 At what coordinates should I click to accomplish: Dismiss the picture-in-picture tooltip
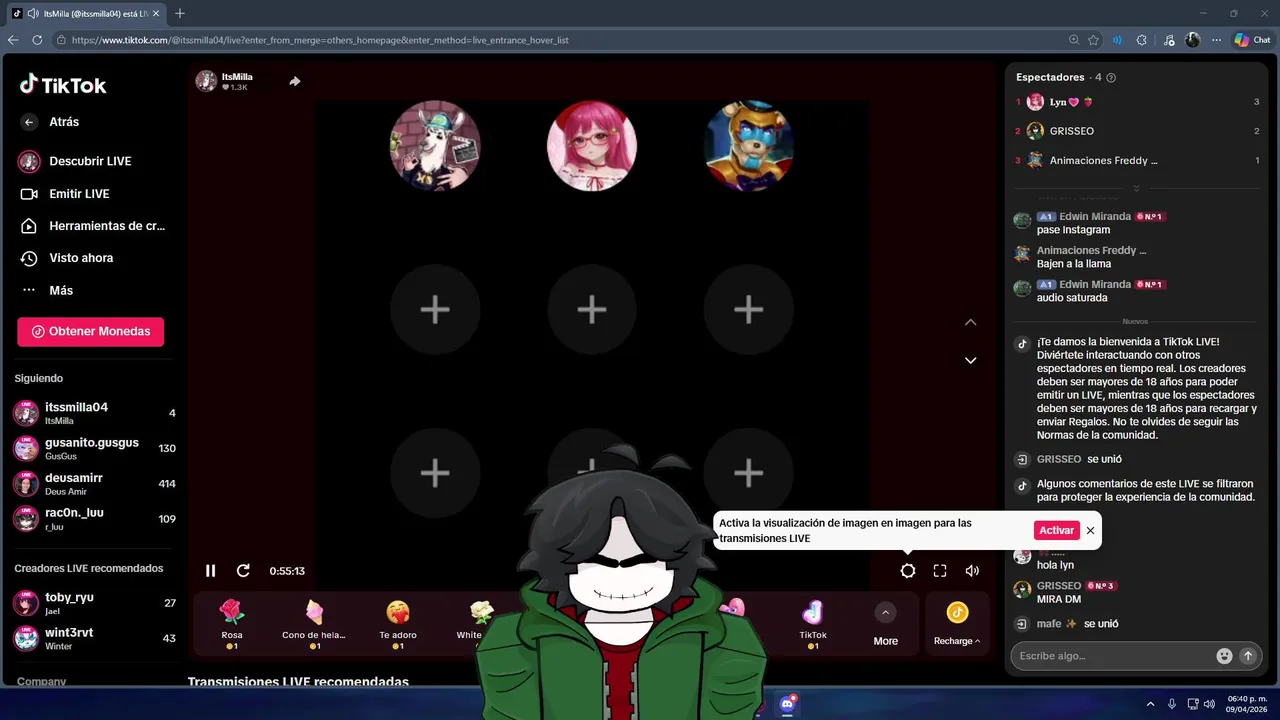pyautogui.click(x=1091, y=530)
